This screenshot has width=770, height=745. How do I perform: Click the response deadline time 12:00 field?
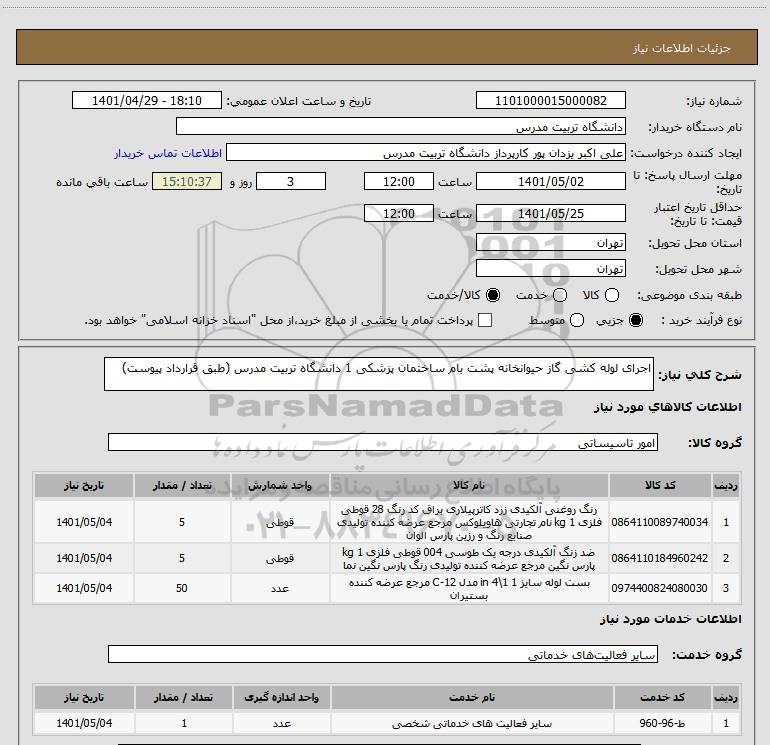point(399,181)
